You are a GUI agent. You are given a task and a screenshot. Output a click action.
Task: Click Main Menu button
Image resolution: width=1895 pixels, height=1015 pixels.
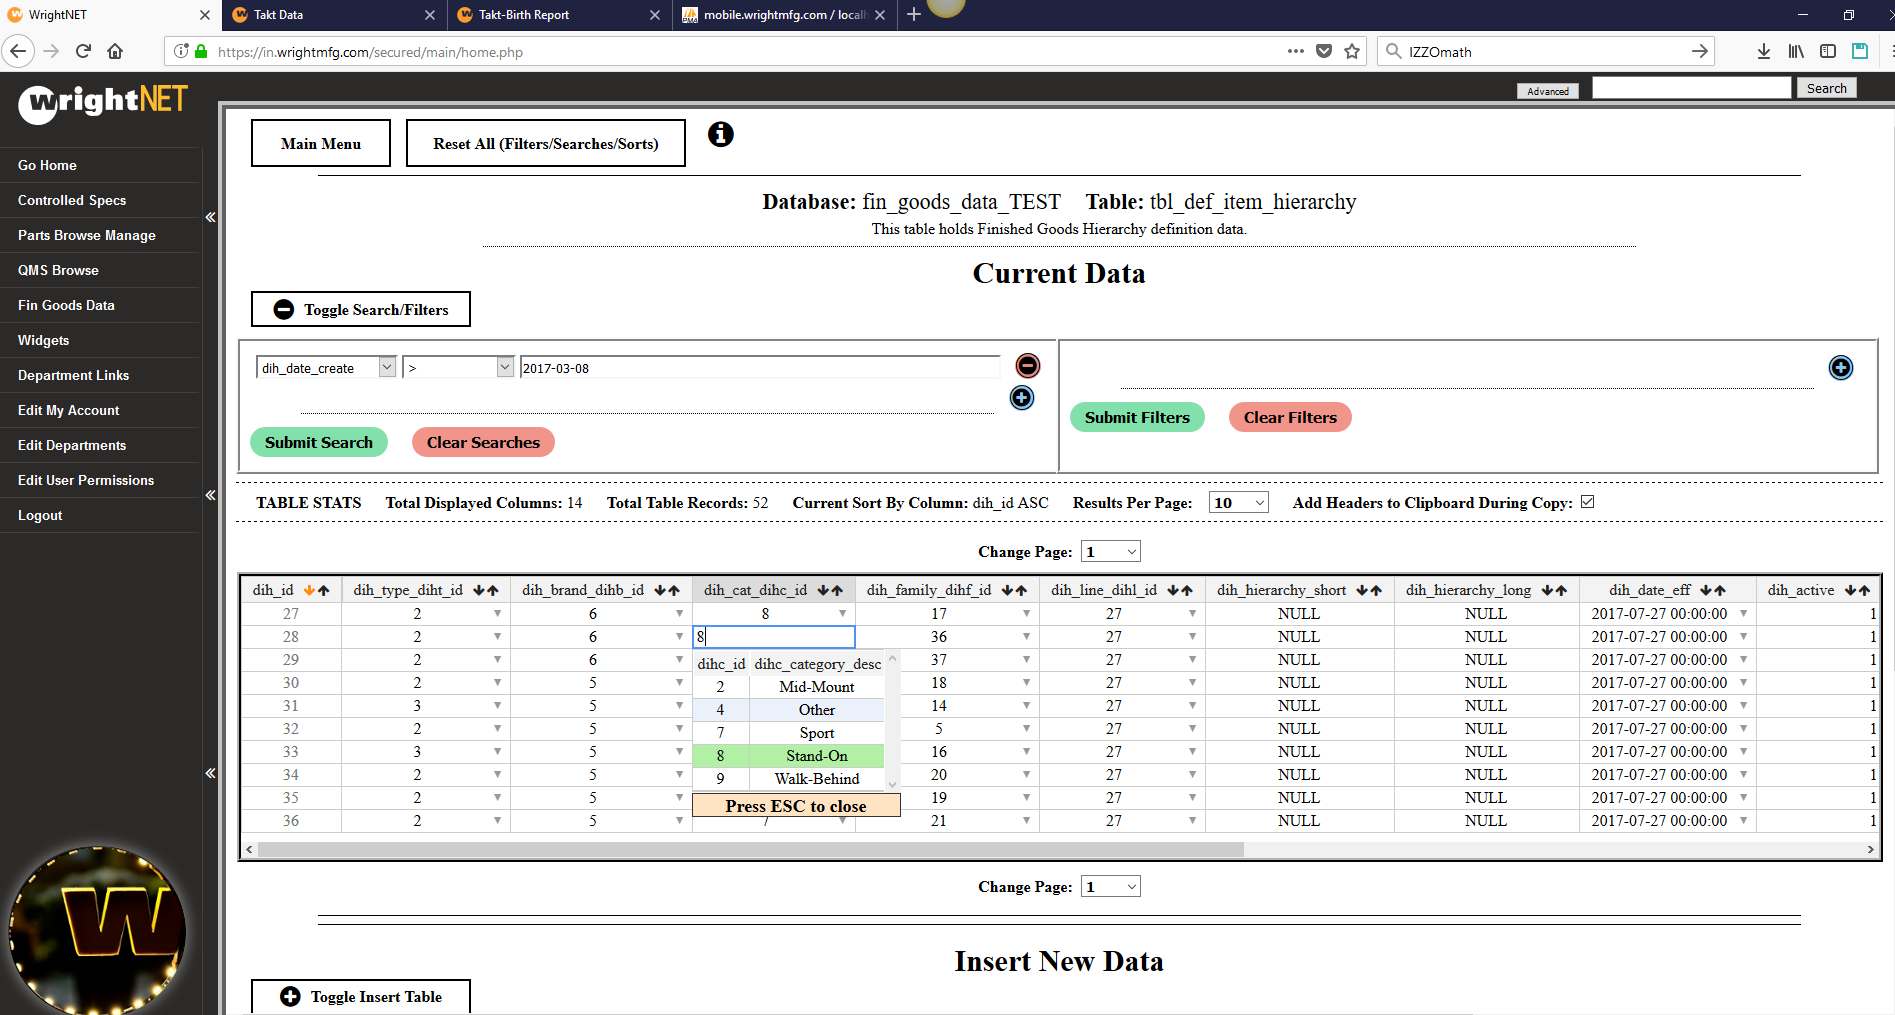[x=321, y=143]
